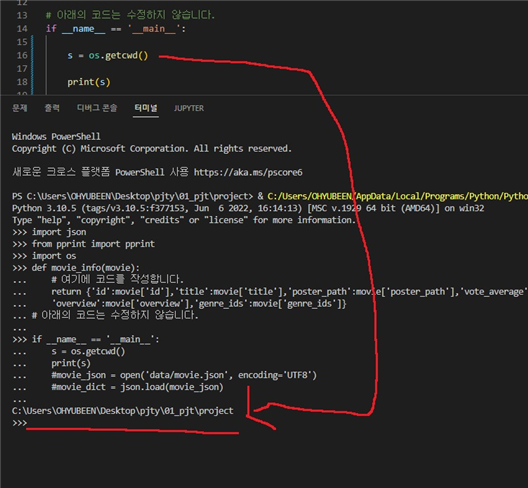The width and height of the screenshot is (528, 488).
Task: Click the 'from pprint import pprint' line
Action: [x=93, y=244]
